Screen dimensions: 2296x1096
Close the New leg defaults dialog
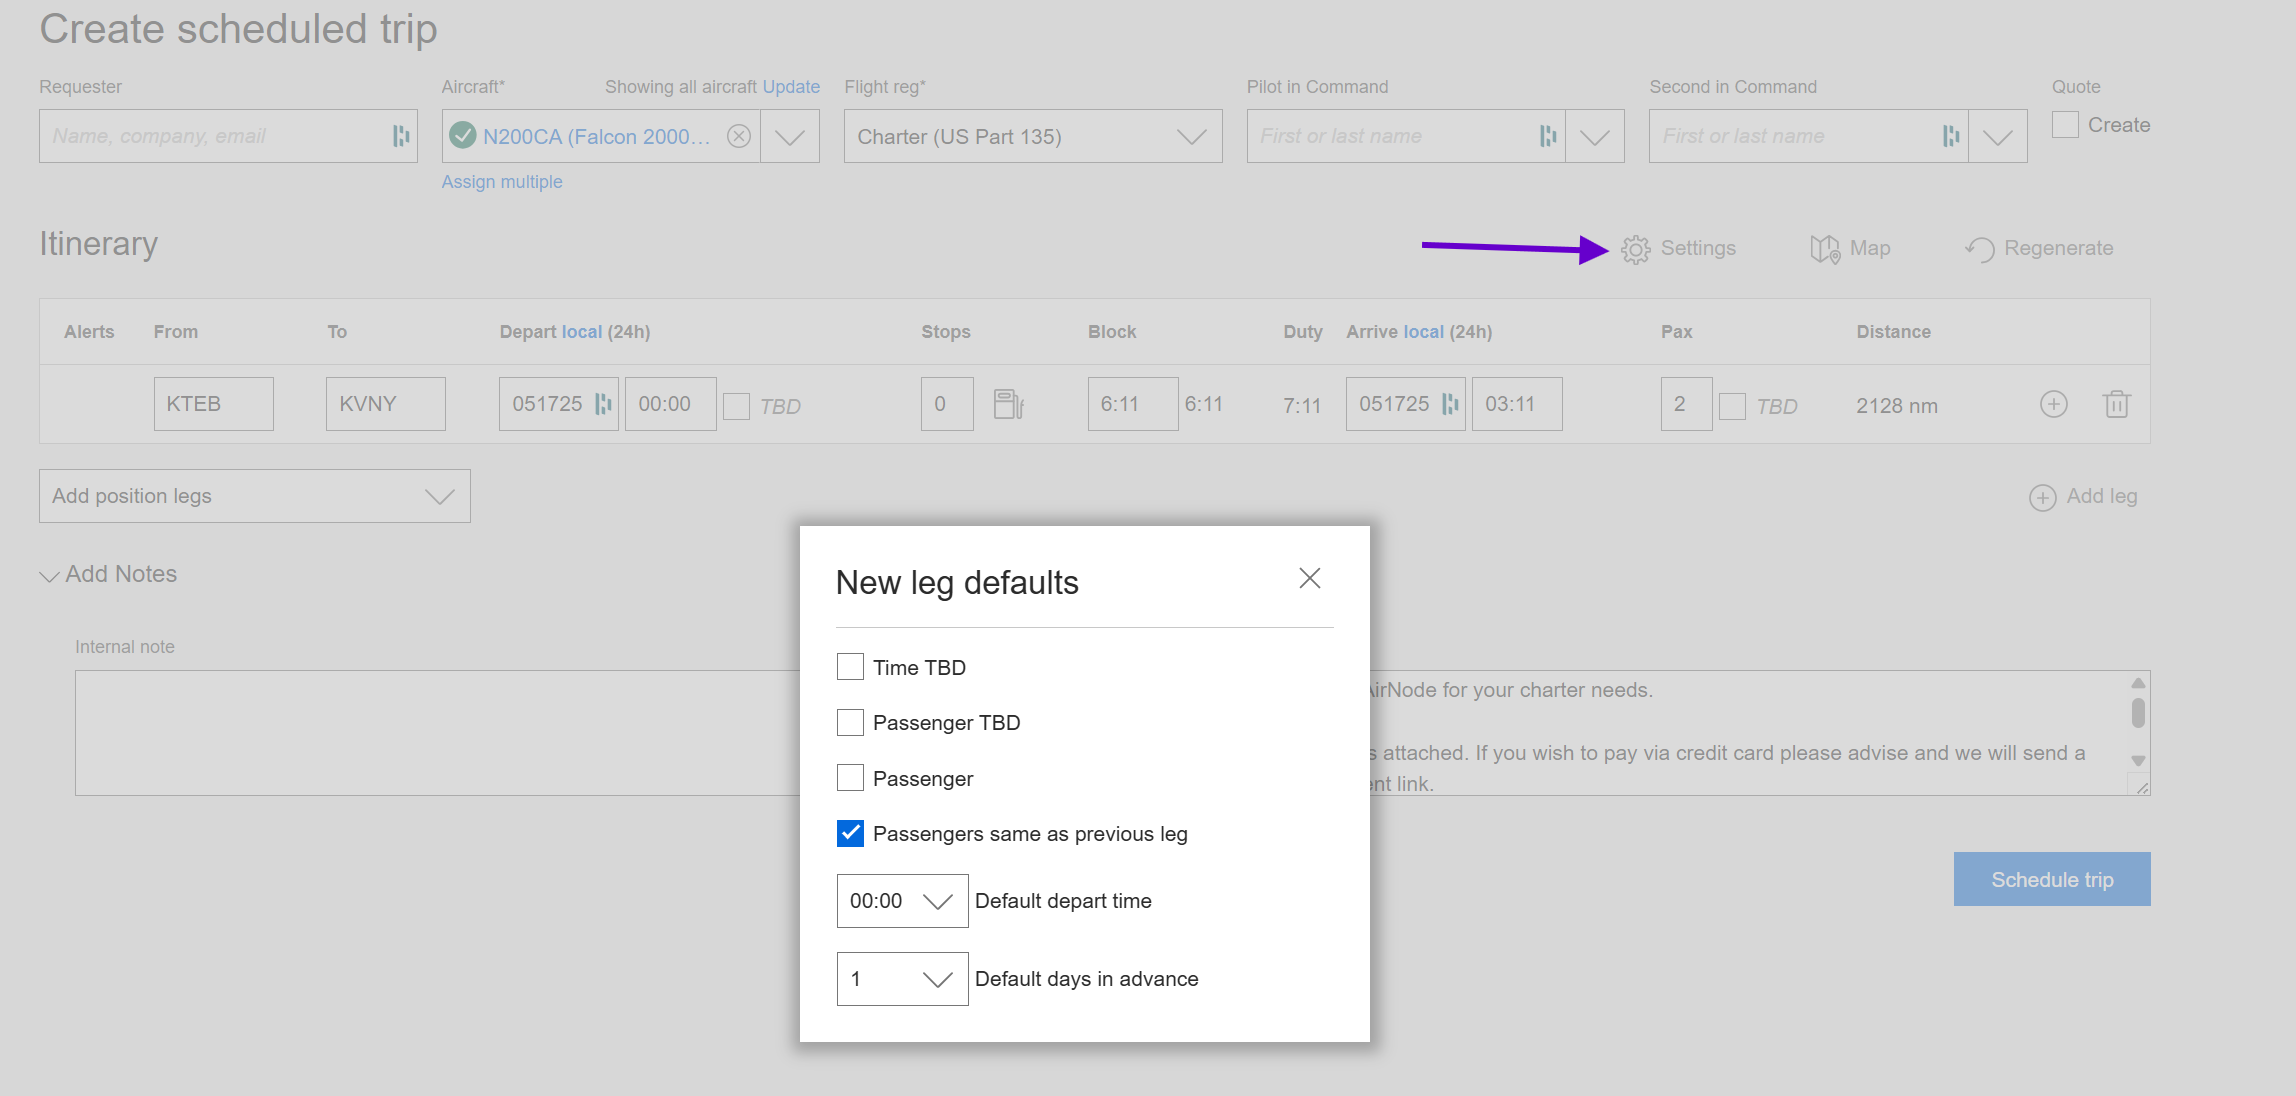pyautogui.click(x=1310, y=578)
